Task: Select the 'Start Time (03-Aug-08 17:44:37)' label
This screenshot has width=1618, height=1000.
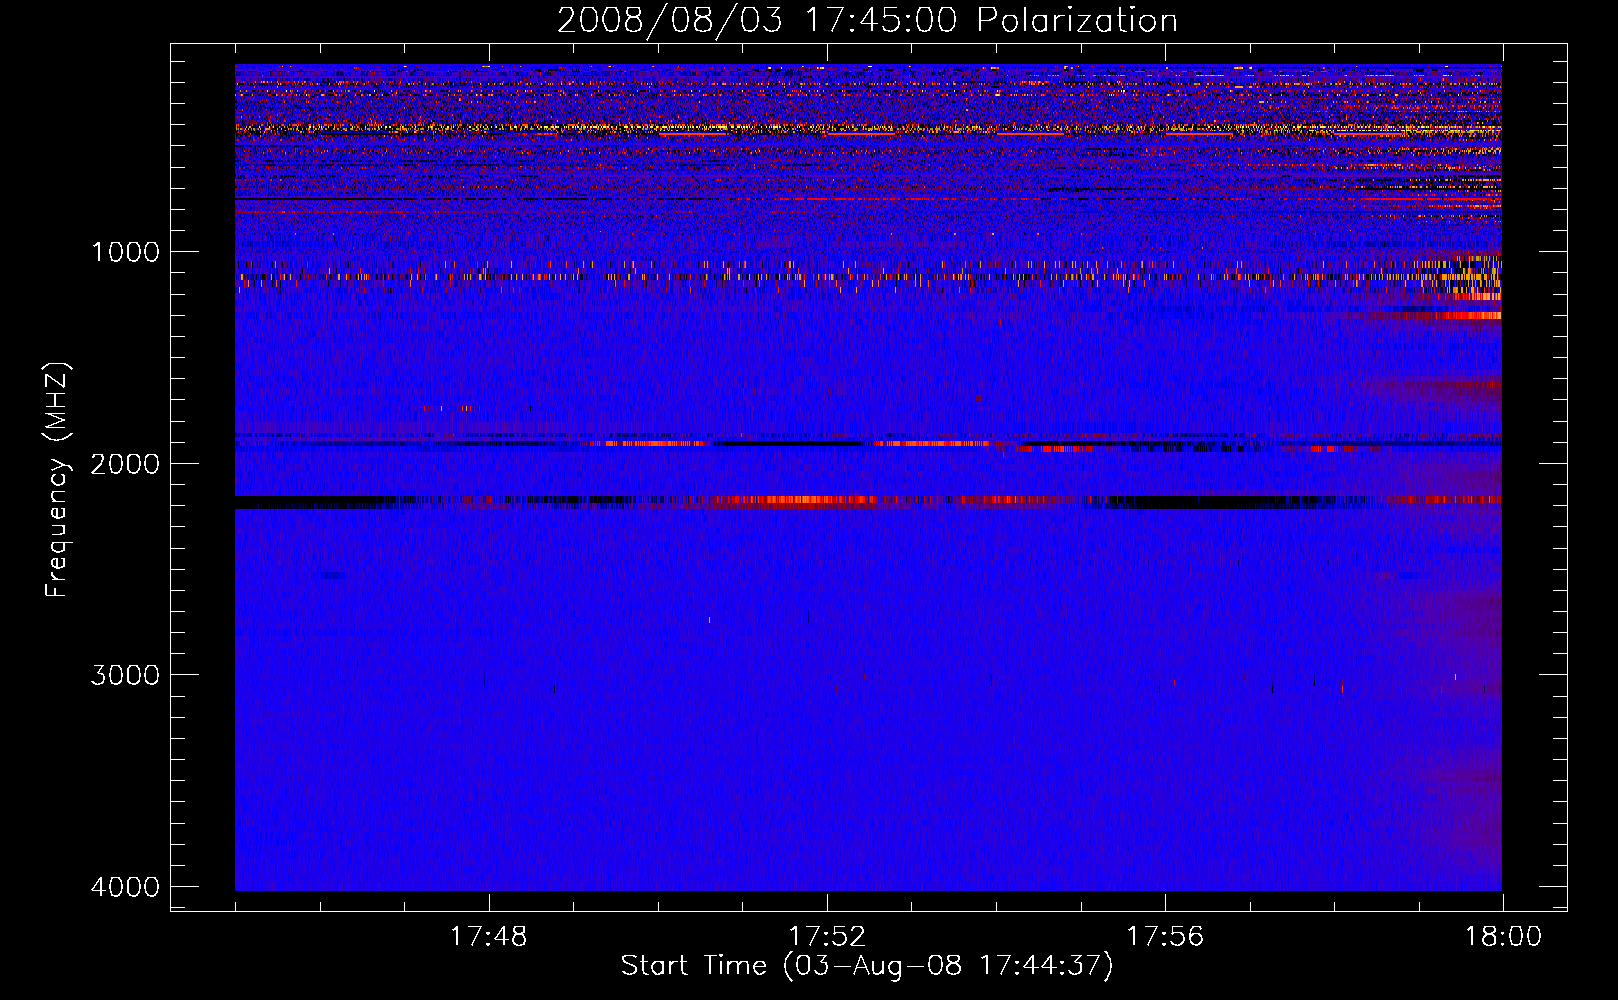Action: (x=867, y=966)
